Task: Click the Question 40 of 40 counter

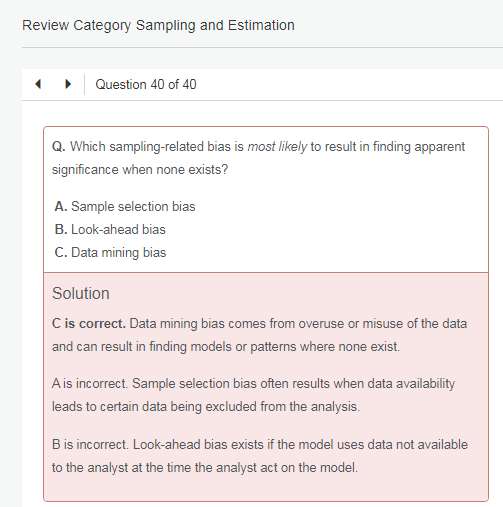Action: [146, 84]
